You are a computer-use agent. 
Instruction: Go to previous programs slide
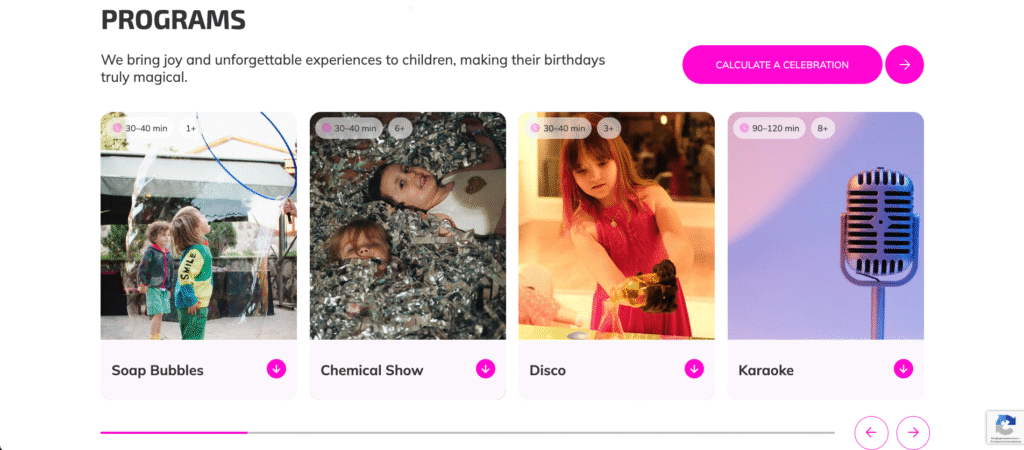tap(871, 432)
